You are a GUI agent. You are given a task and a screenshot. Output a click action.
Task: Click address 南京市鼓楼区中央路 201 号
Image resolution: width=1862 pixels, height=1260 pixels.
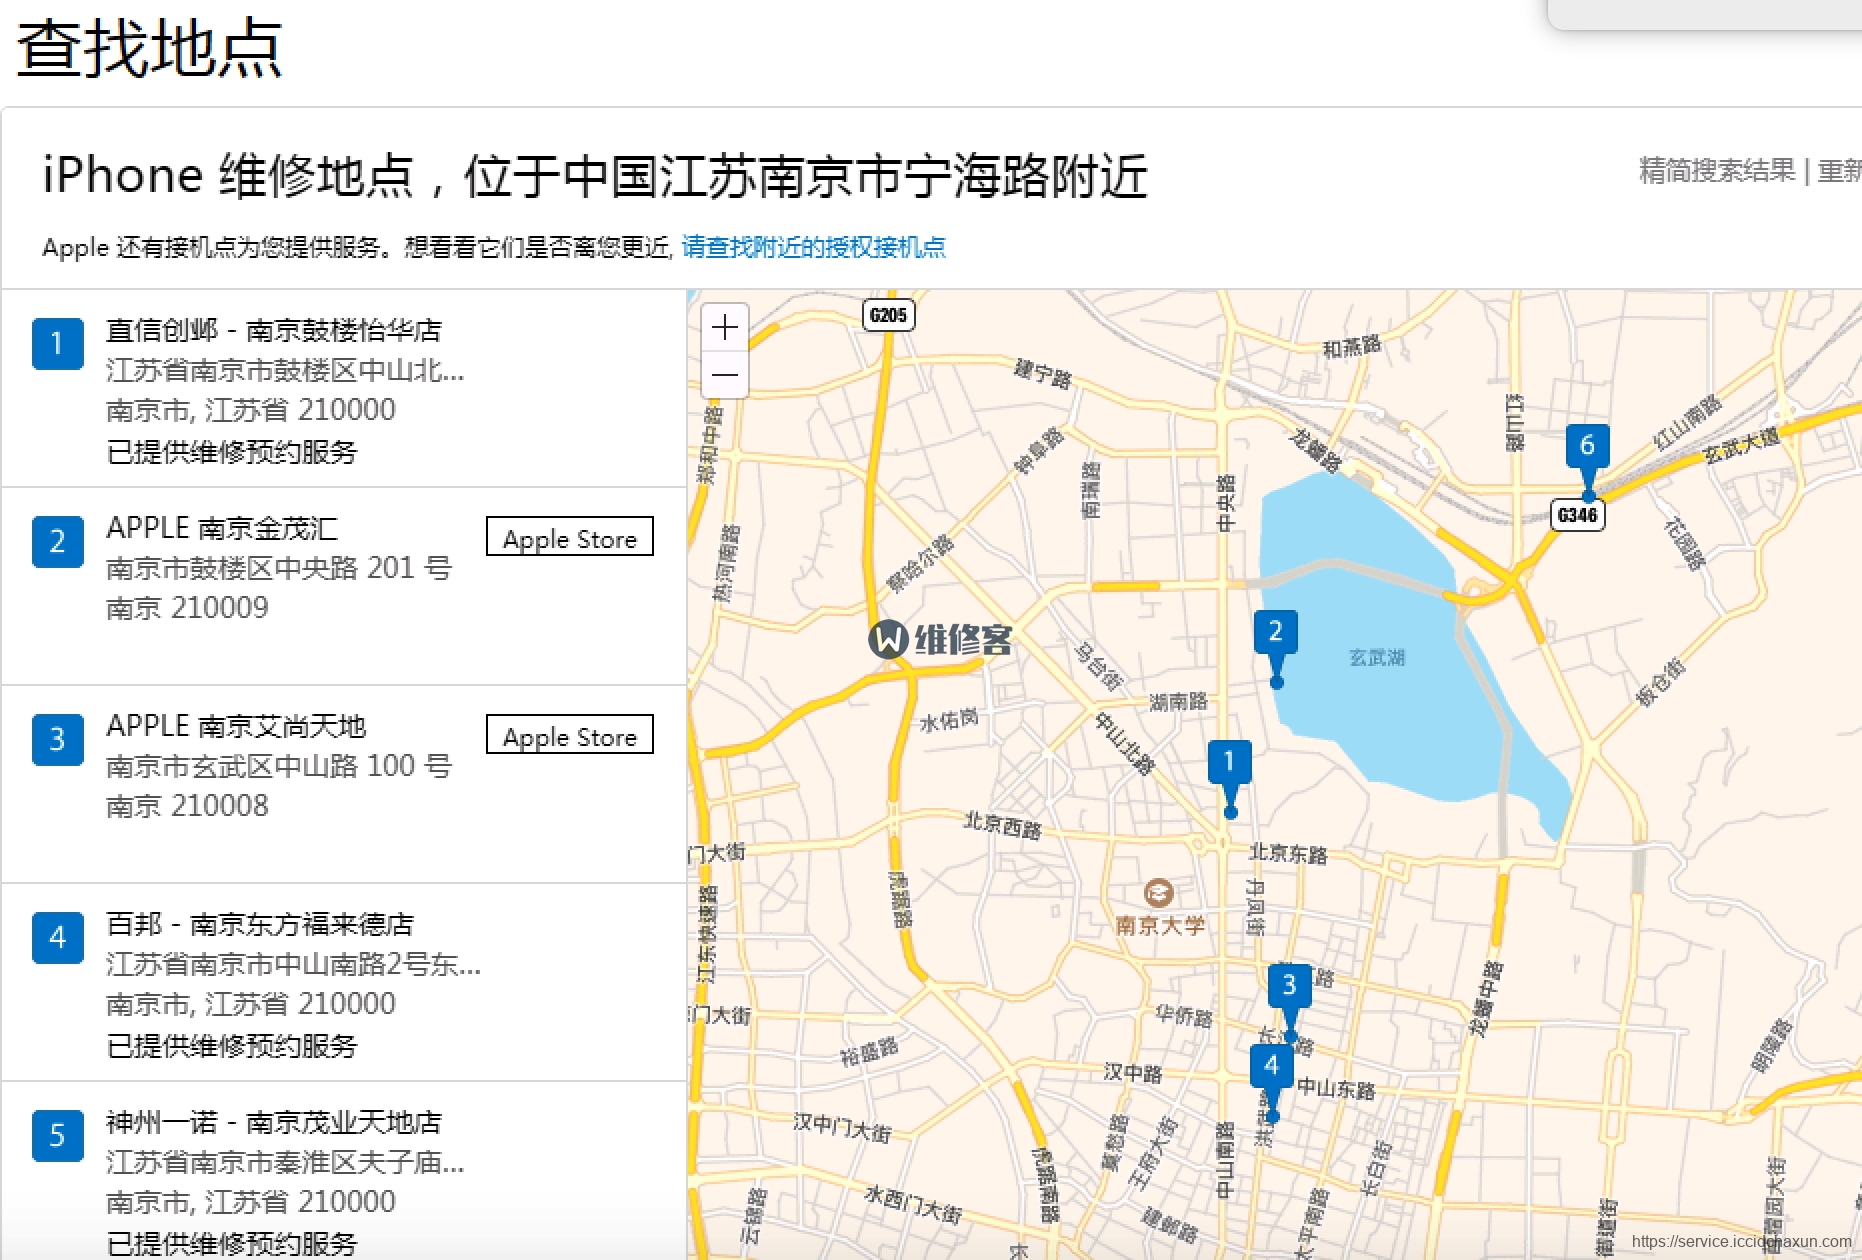click(279, 568)
